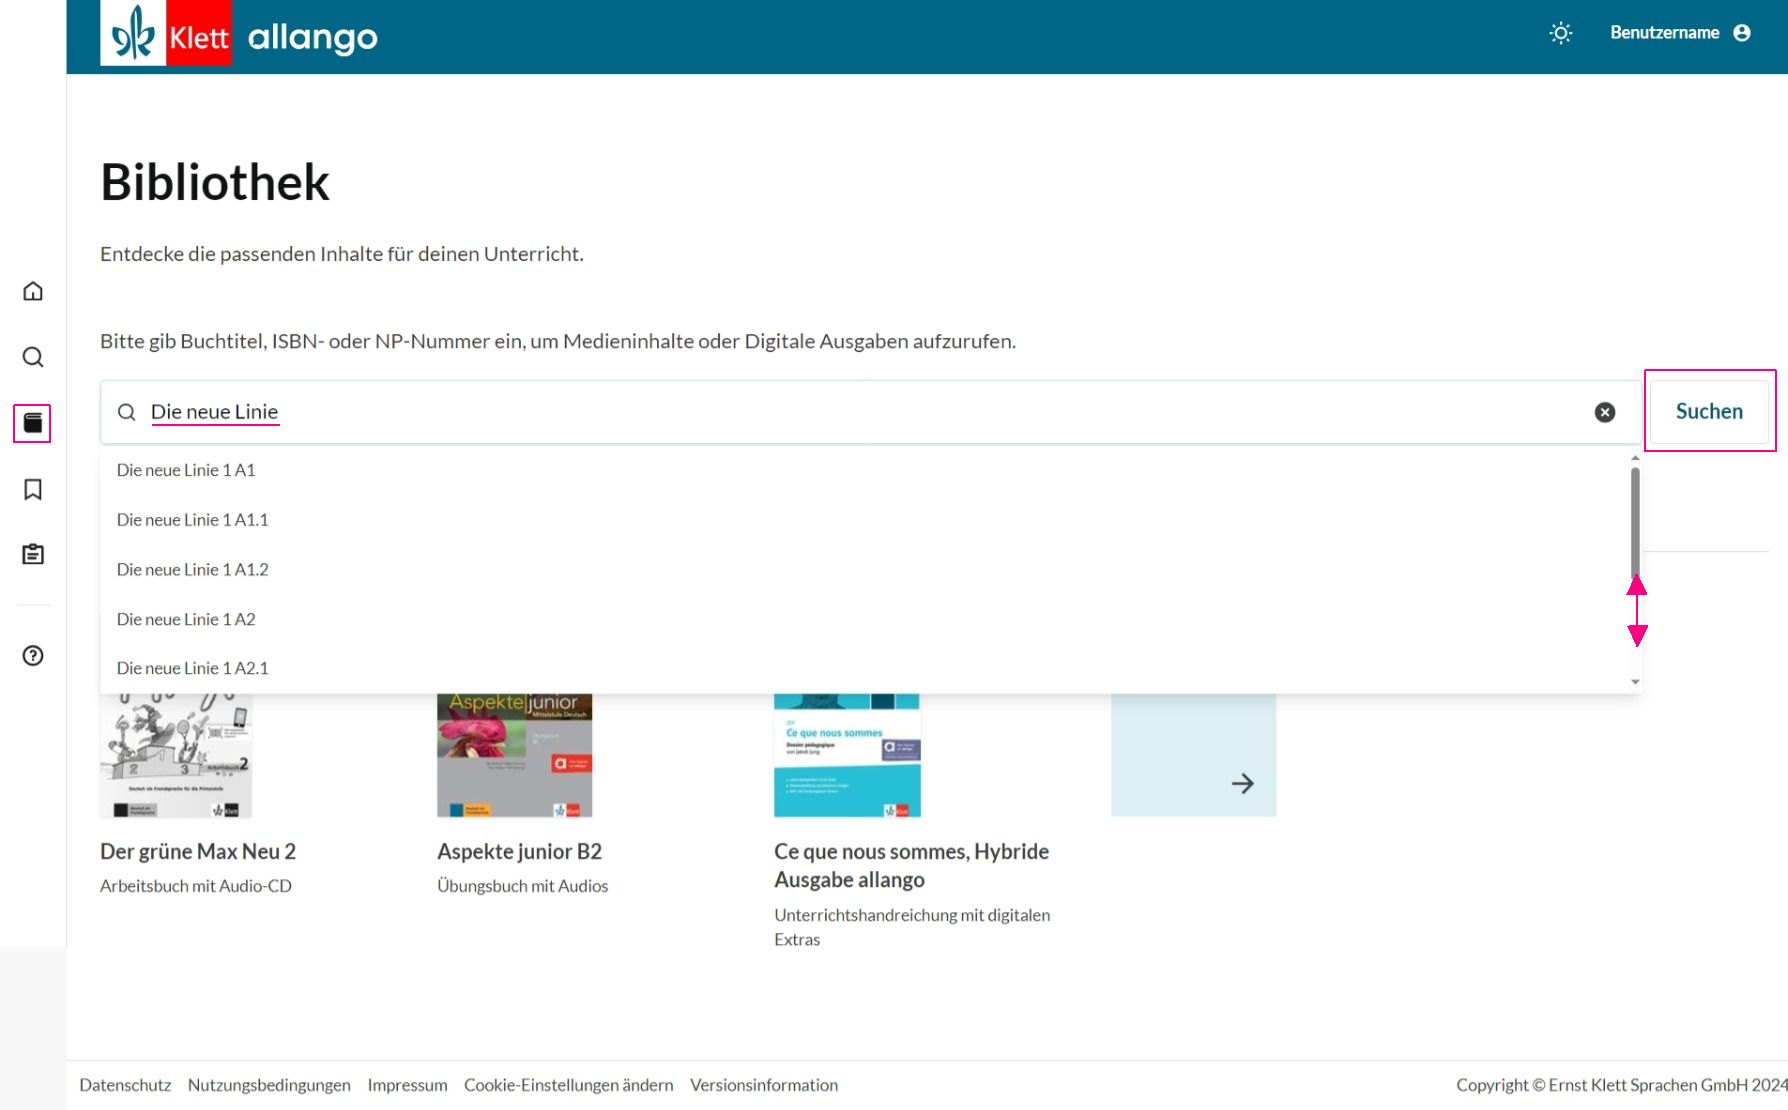Click Übungsbuch mit Audios subtitle

(522, 886)
